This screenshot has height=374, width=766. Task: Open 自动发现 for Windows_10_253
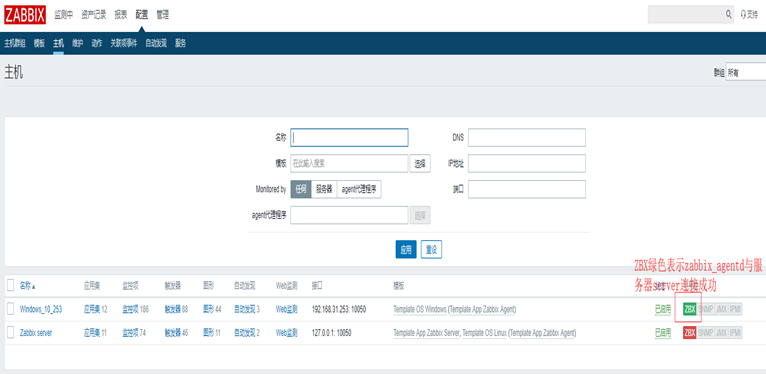(244, 309)
